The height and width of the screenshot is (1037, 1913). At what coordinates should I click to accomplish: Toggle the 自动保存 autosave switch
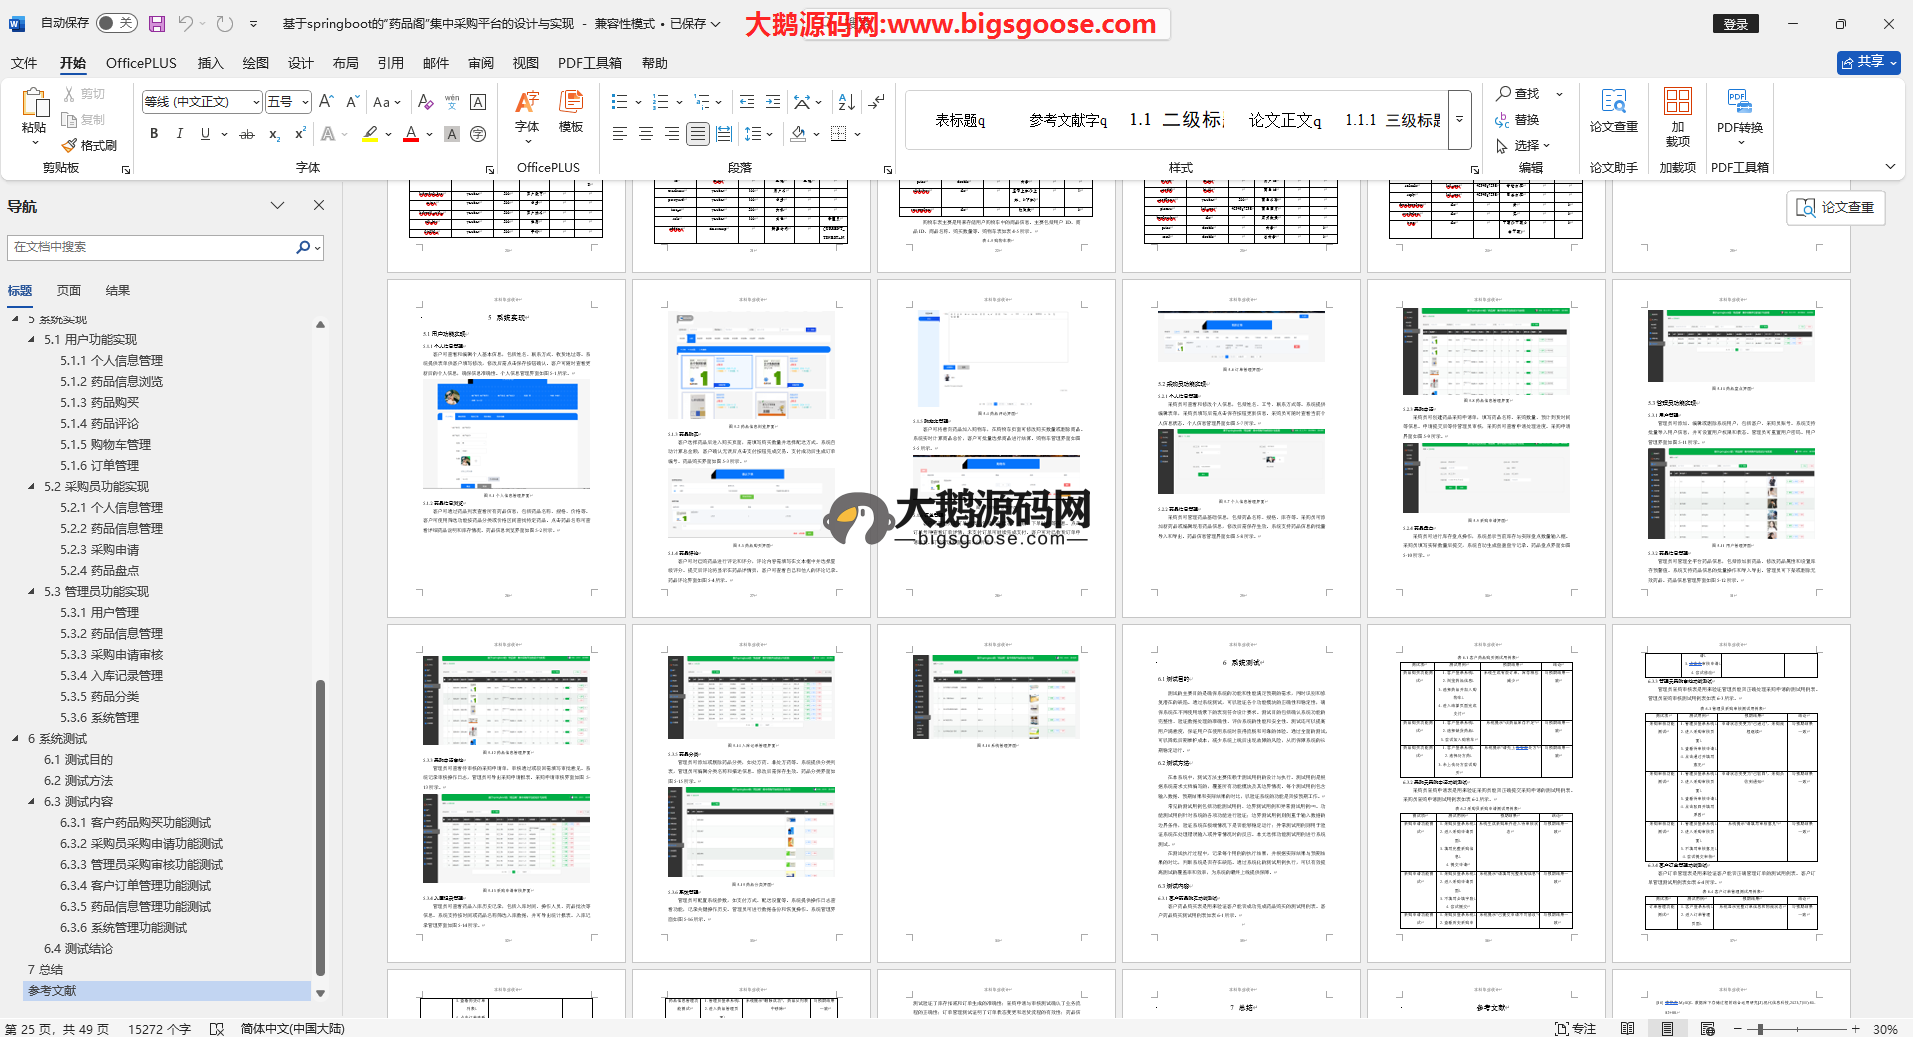pos(119,23)
